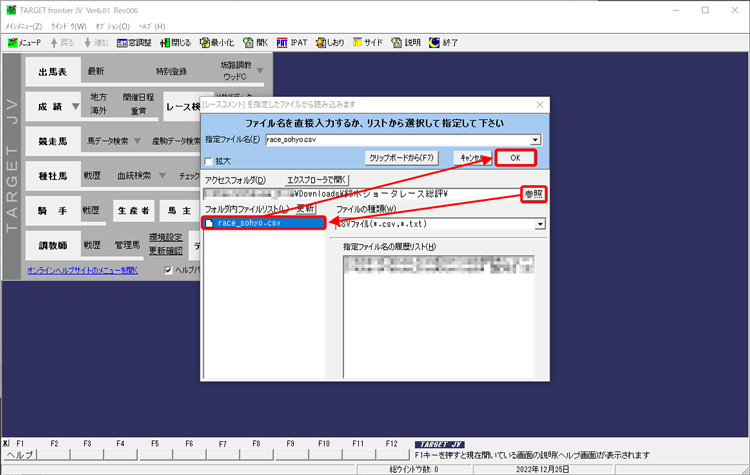750x475 pixels.
Task: Open the ファイルの種類 file type dropdown
Action: (540, 224)
